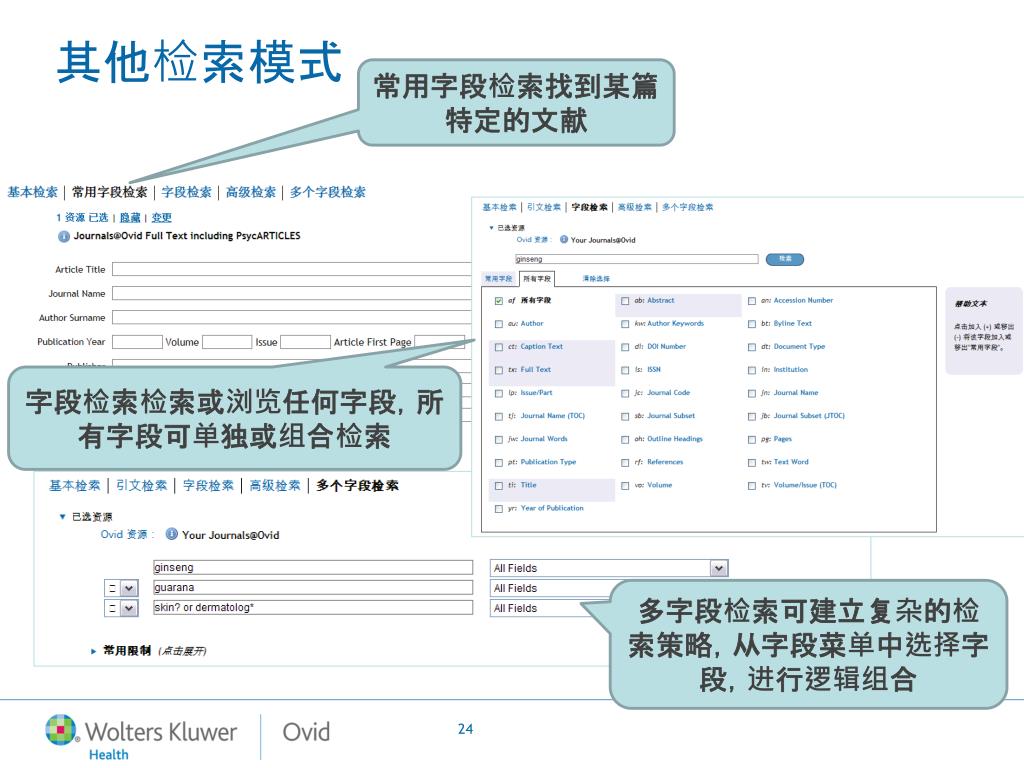Toggle the 'tx: Full Text' checkbox
The height and width of the screenshot is (768, 1024).
[499, 370]
